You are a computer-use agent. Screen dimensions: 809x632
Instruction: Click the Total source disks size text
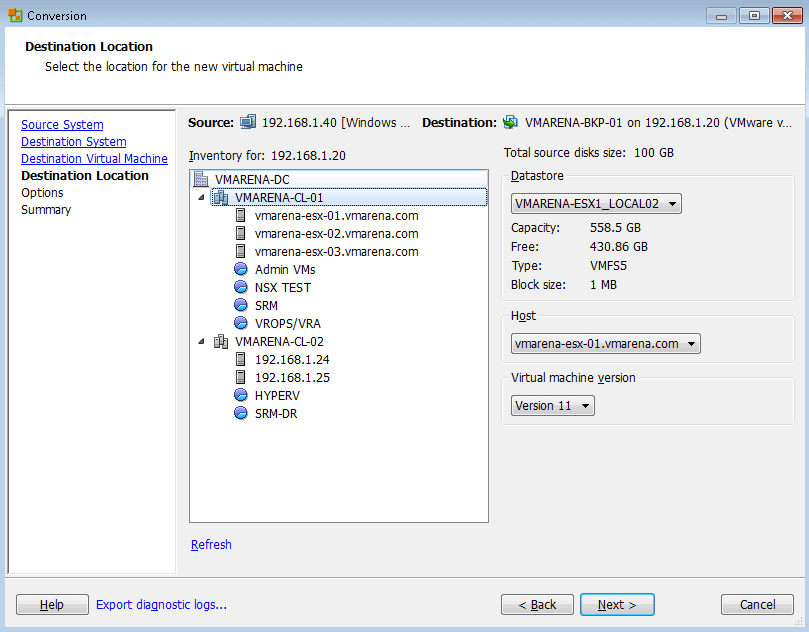[589, 153]
